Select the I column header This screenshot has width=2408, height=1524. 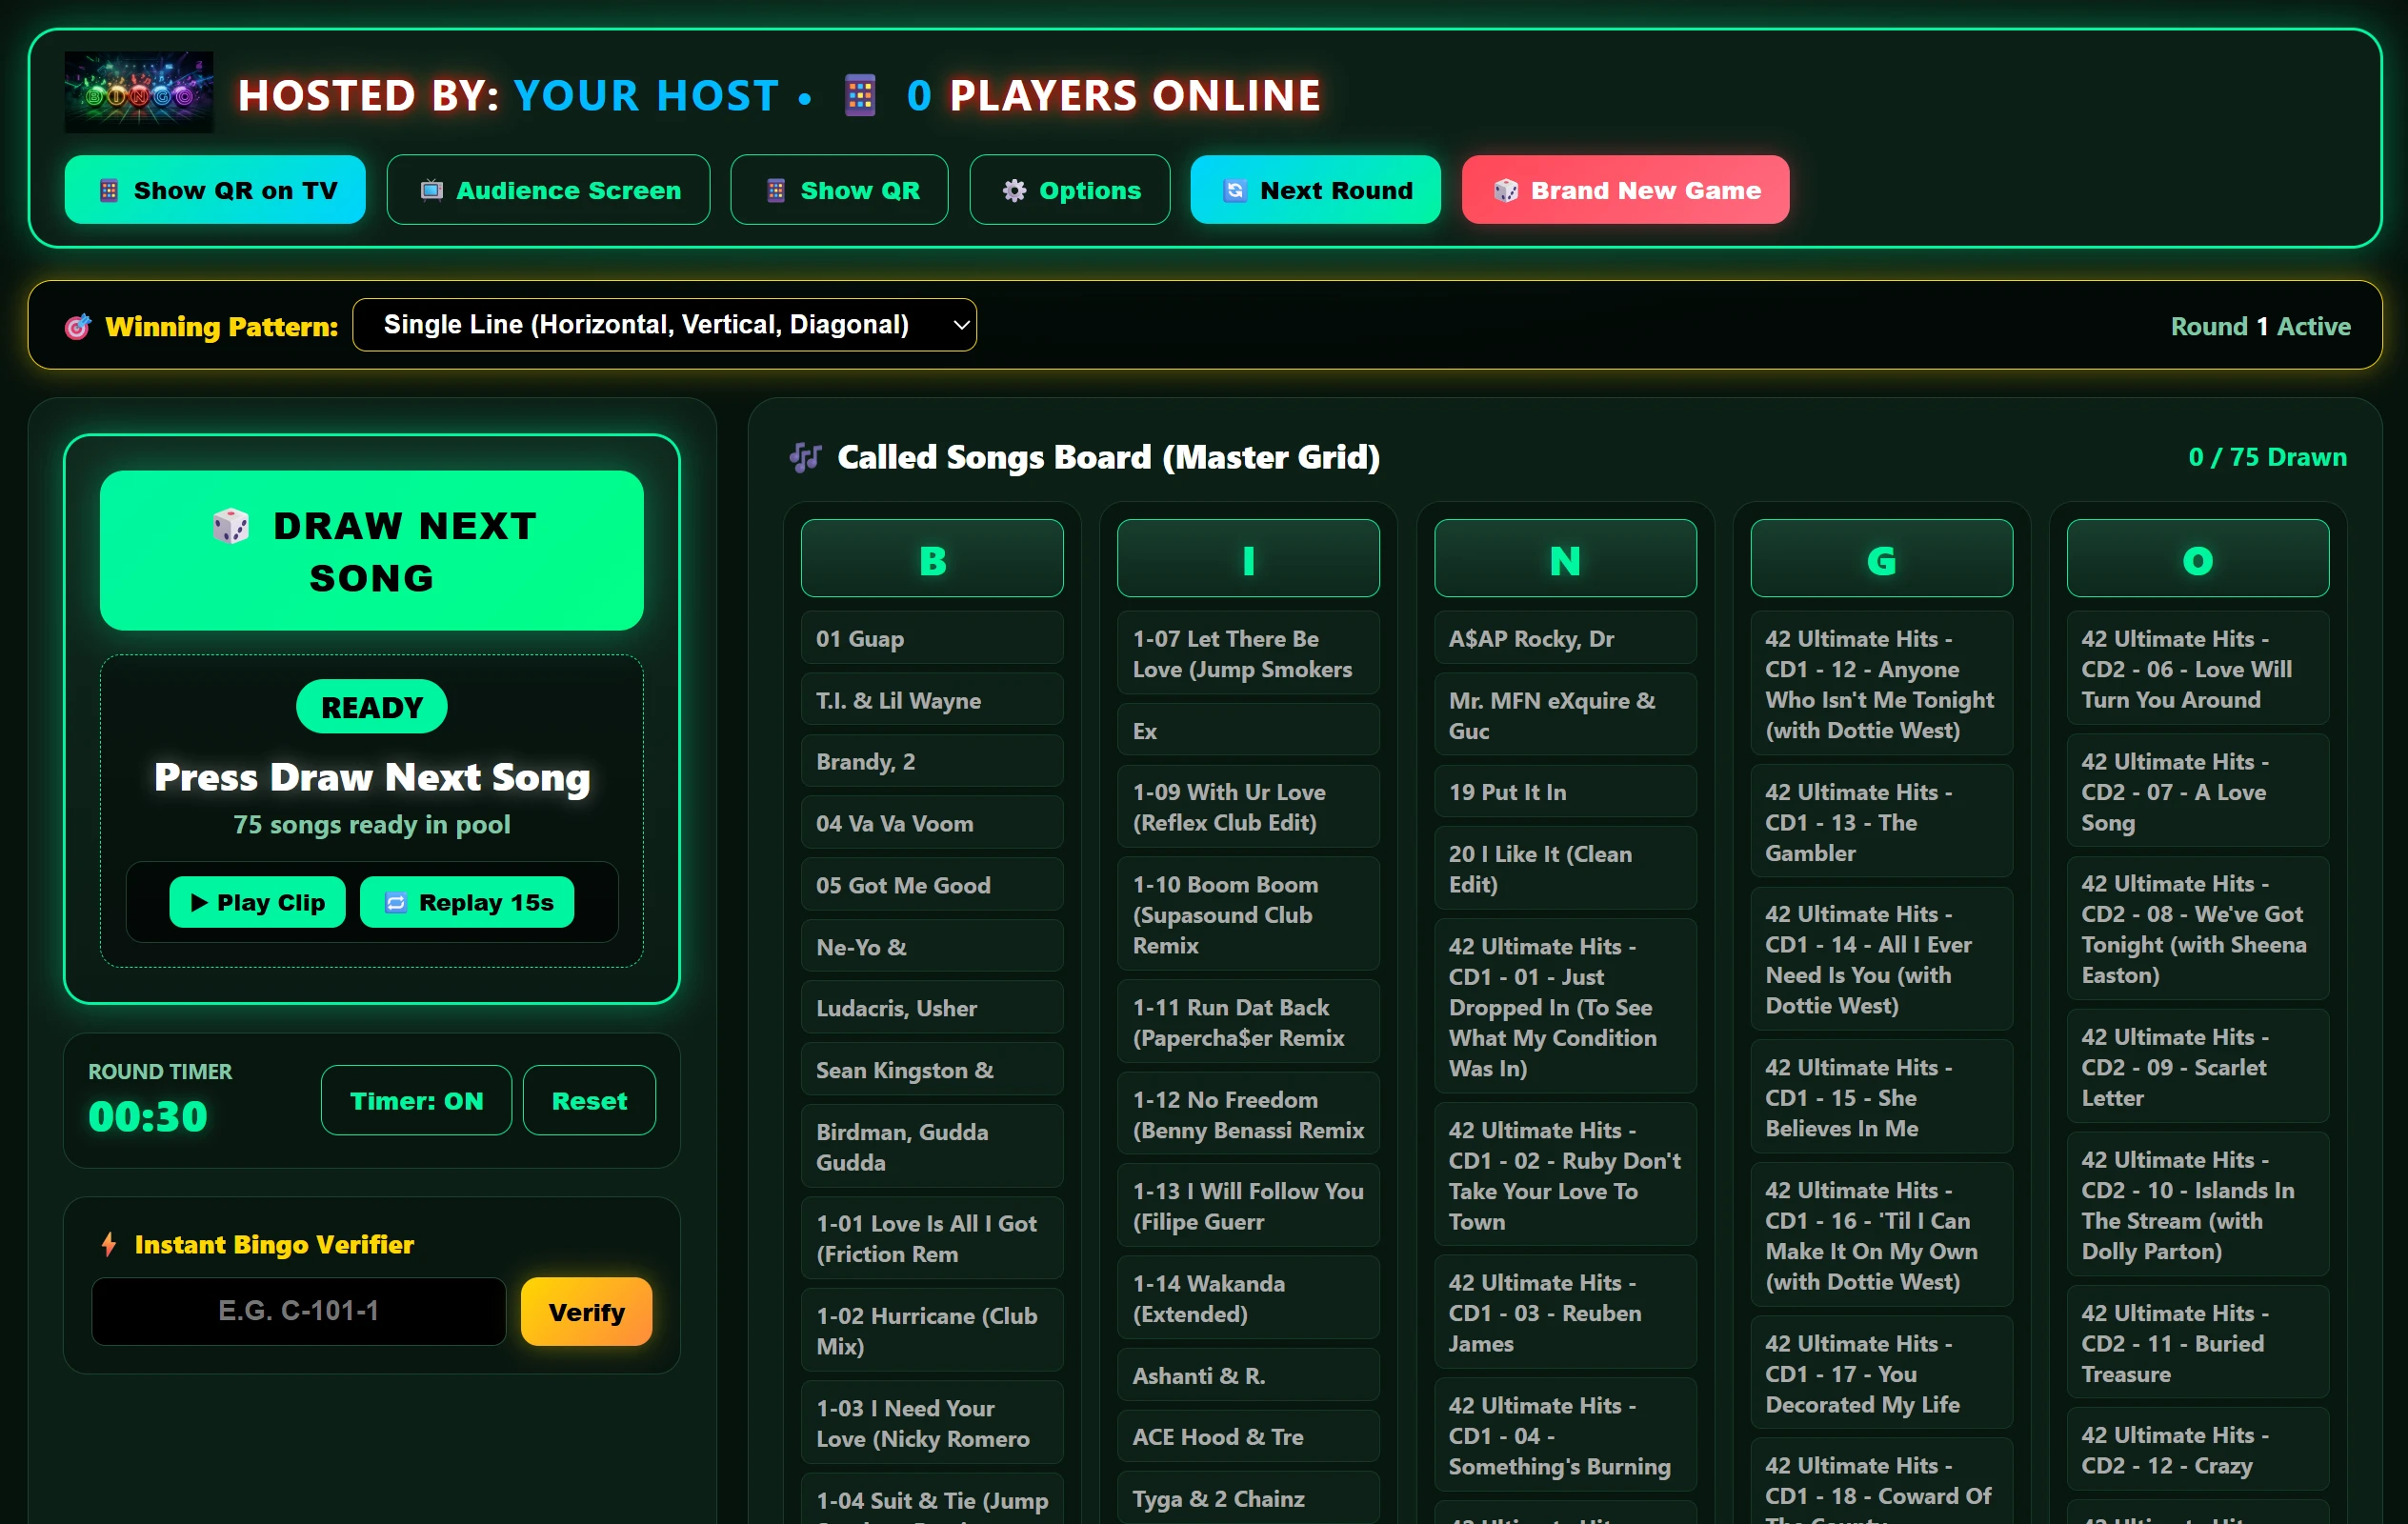[1248, 559]
